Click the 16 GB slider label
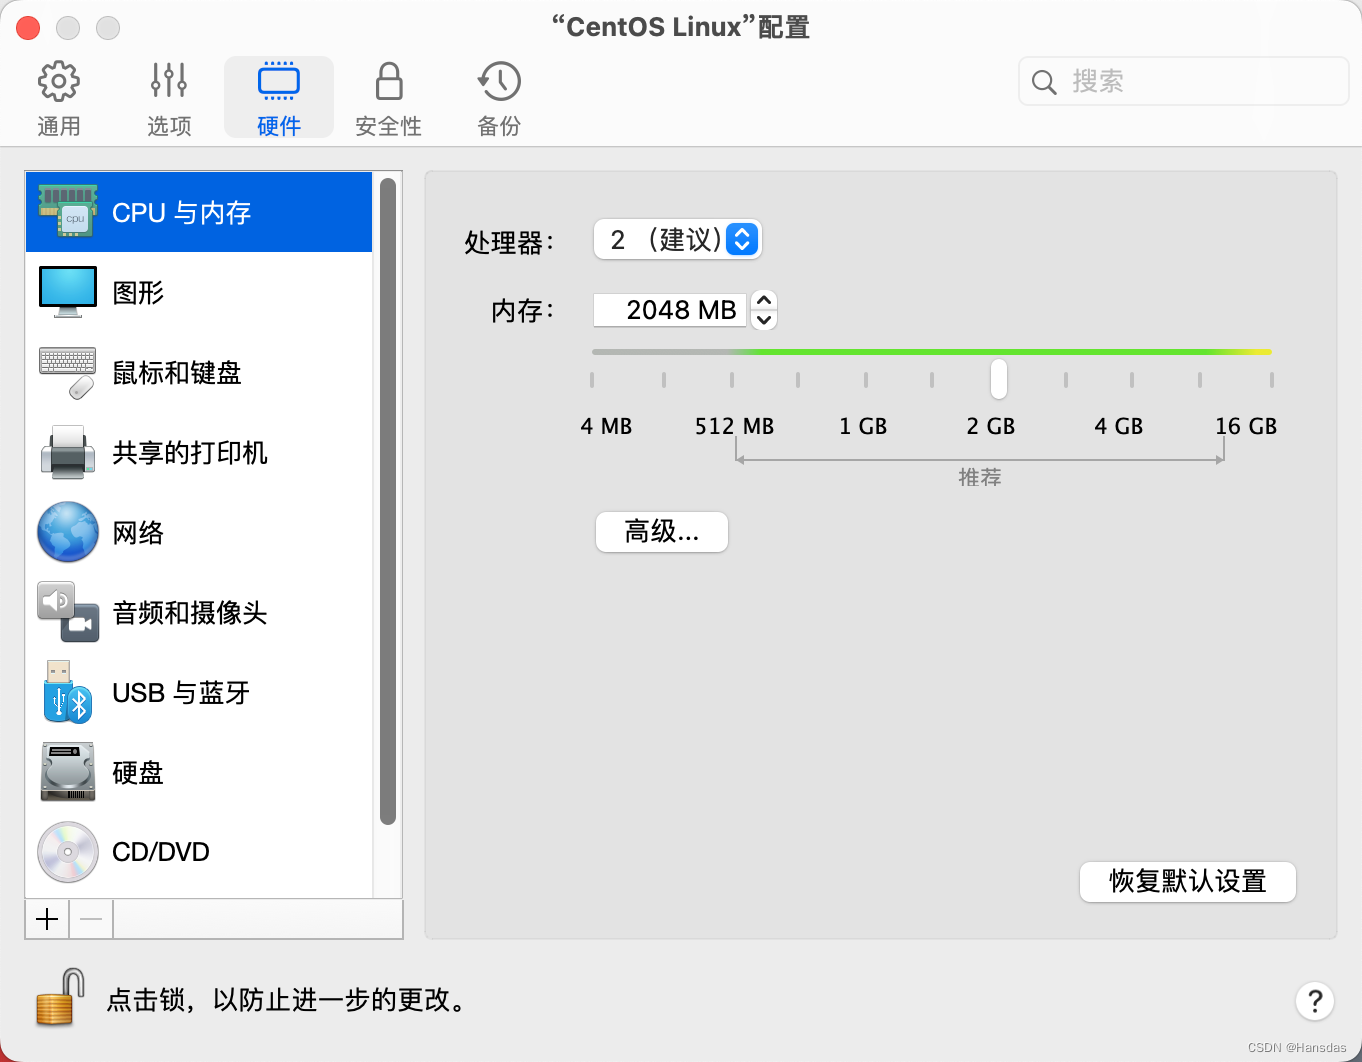 (1246, 427)
